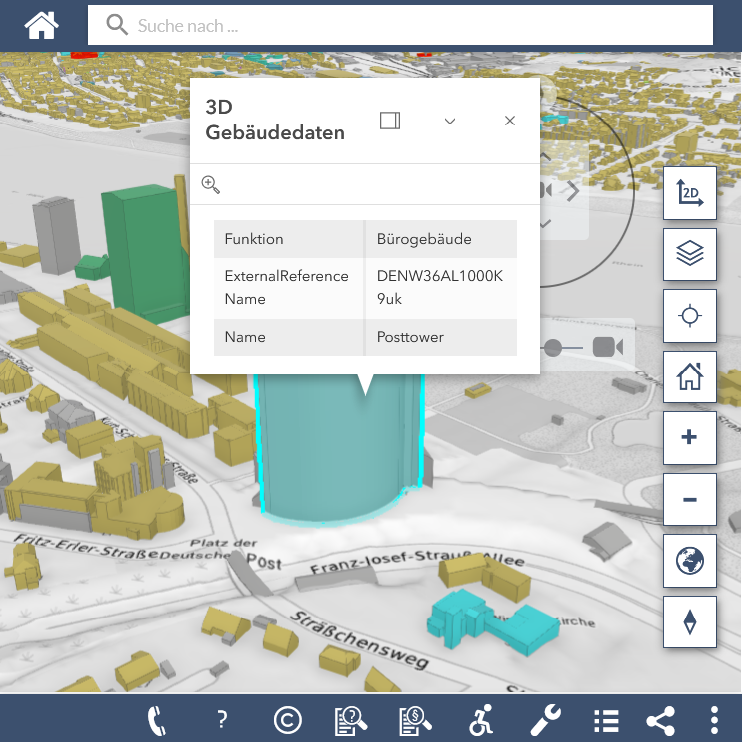Select the Bürogebäude value cell

(x=441, y=239)
